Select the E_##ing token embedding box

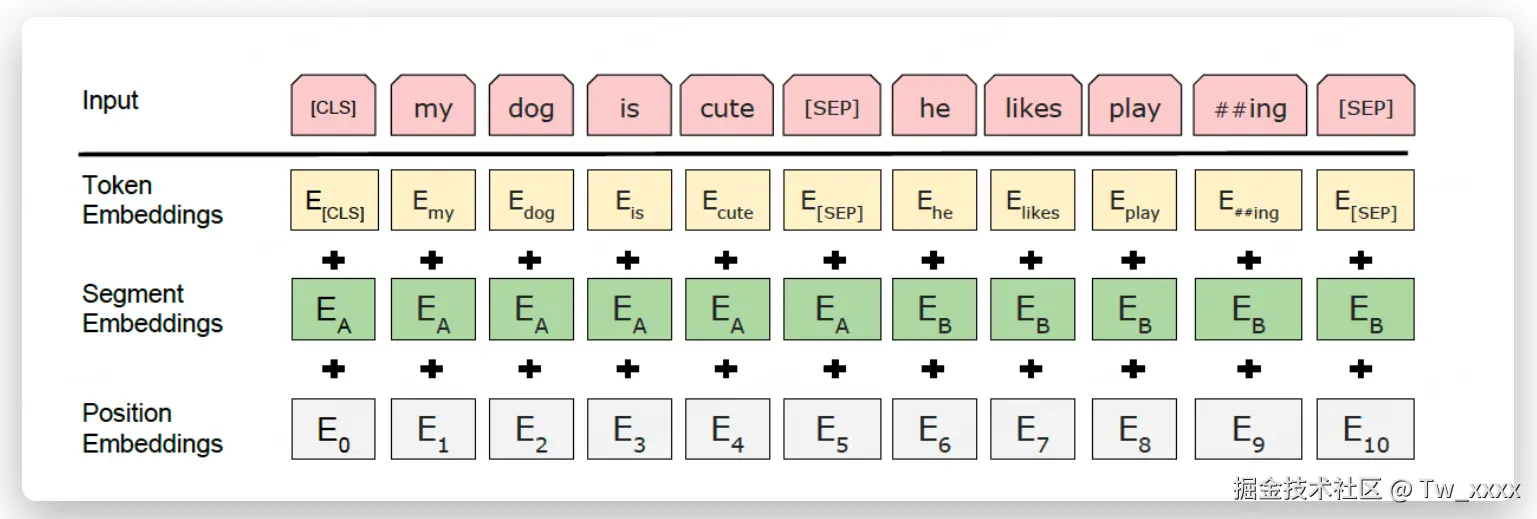[x=1249, y=200]
